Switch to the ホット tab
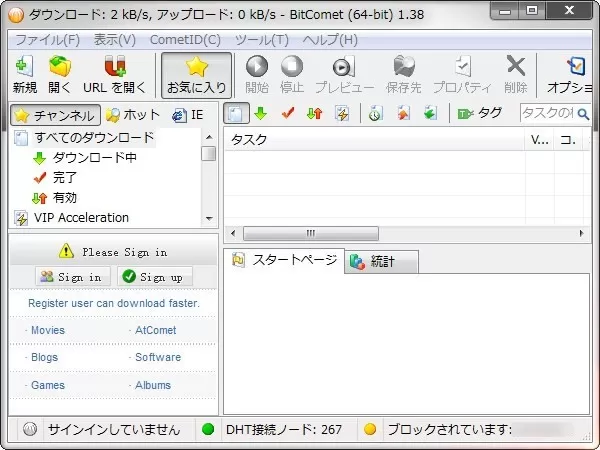 (132, 115)
